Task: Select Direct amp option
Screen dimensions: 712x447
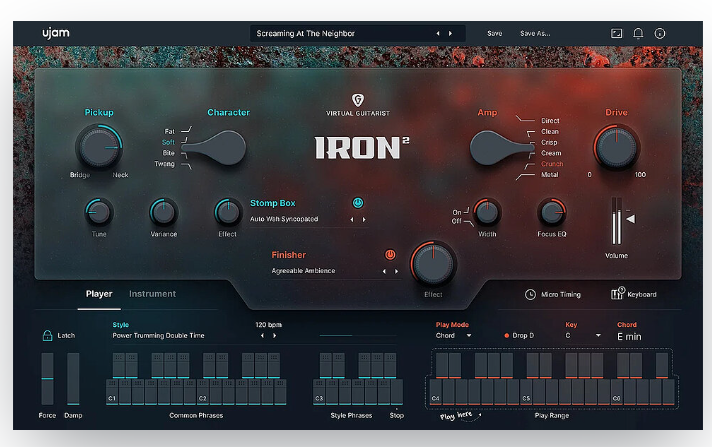Action: pos(550,121)
